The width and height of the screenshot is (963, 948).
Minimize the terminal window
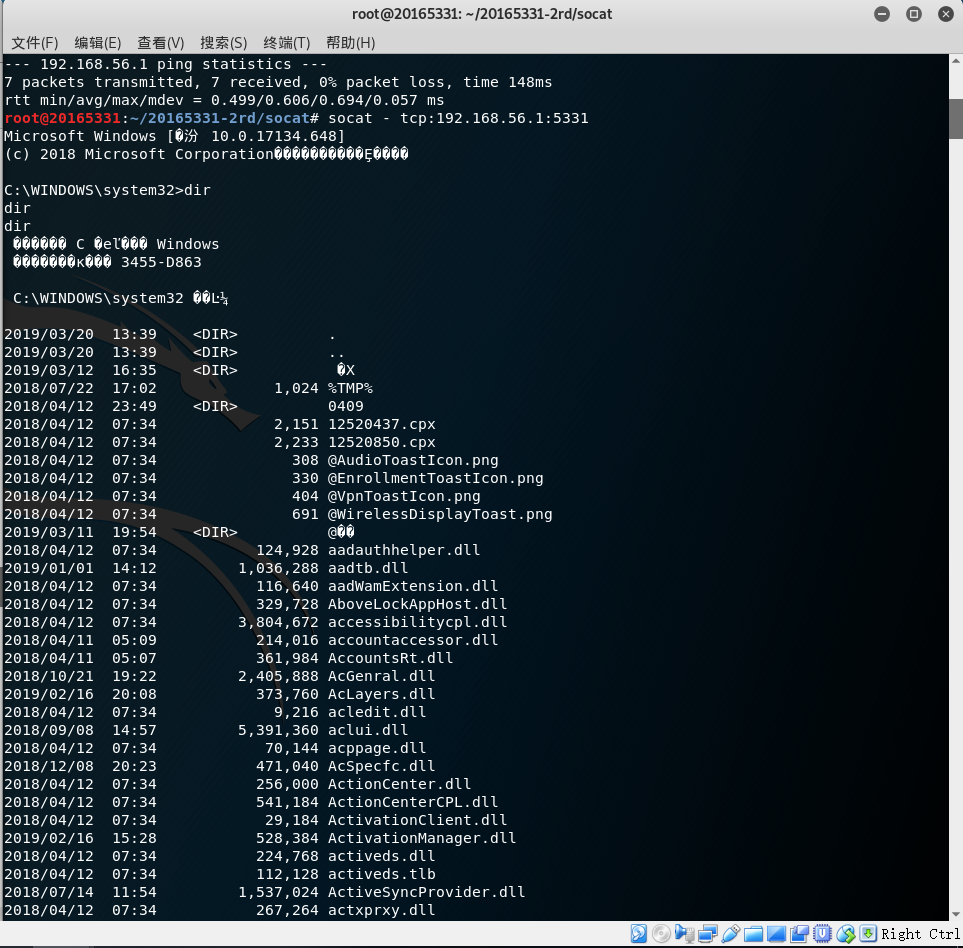[882, 14]
